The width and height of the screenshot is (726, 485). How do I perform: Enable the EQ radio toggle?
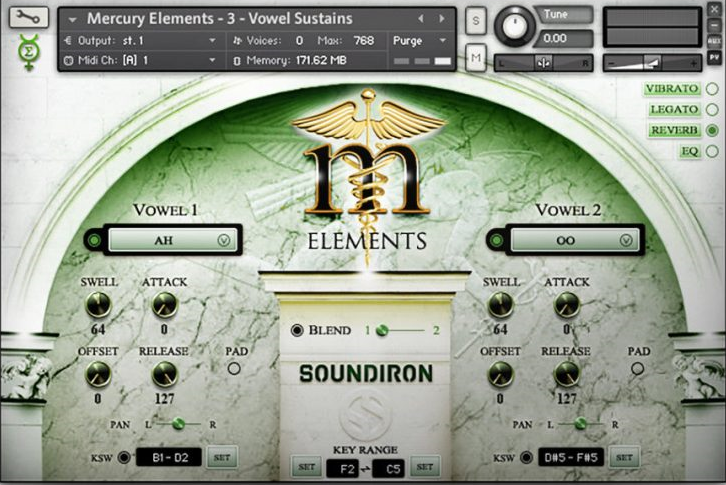[712, 151]
